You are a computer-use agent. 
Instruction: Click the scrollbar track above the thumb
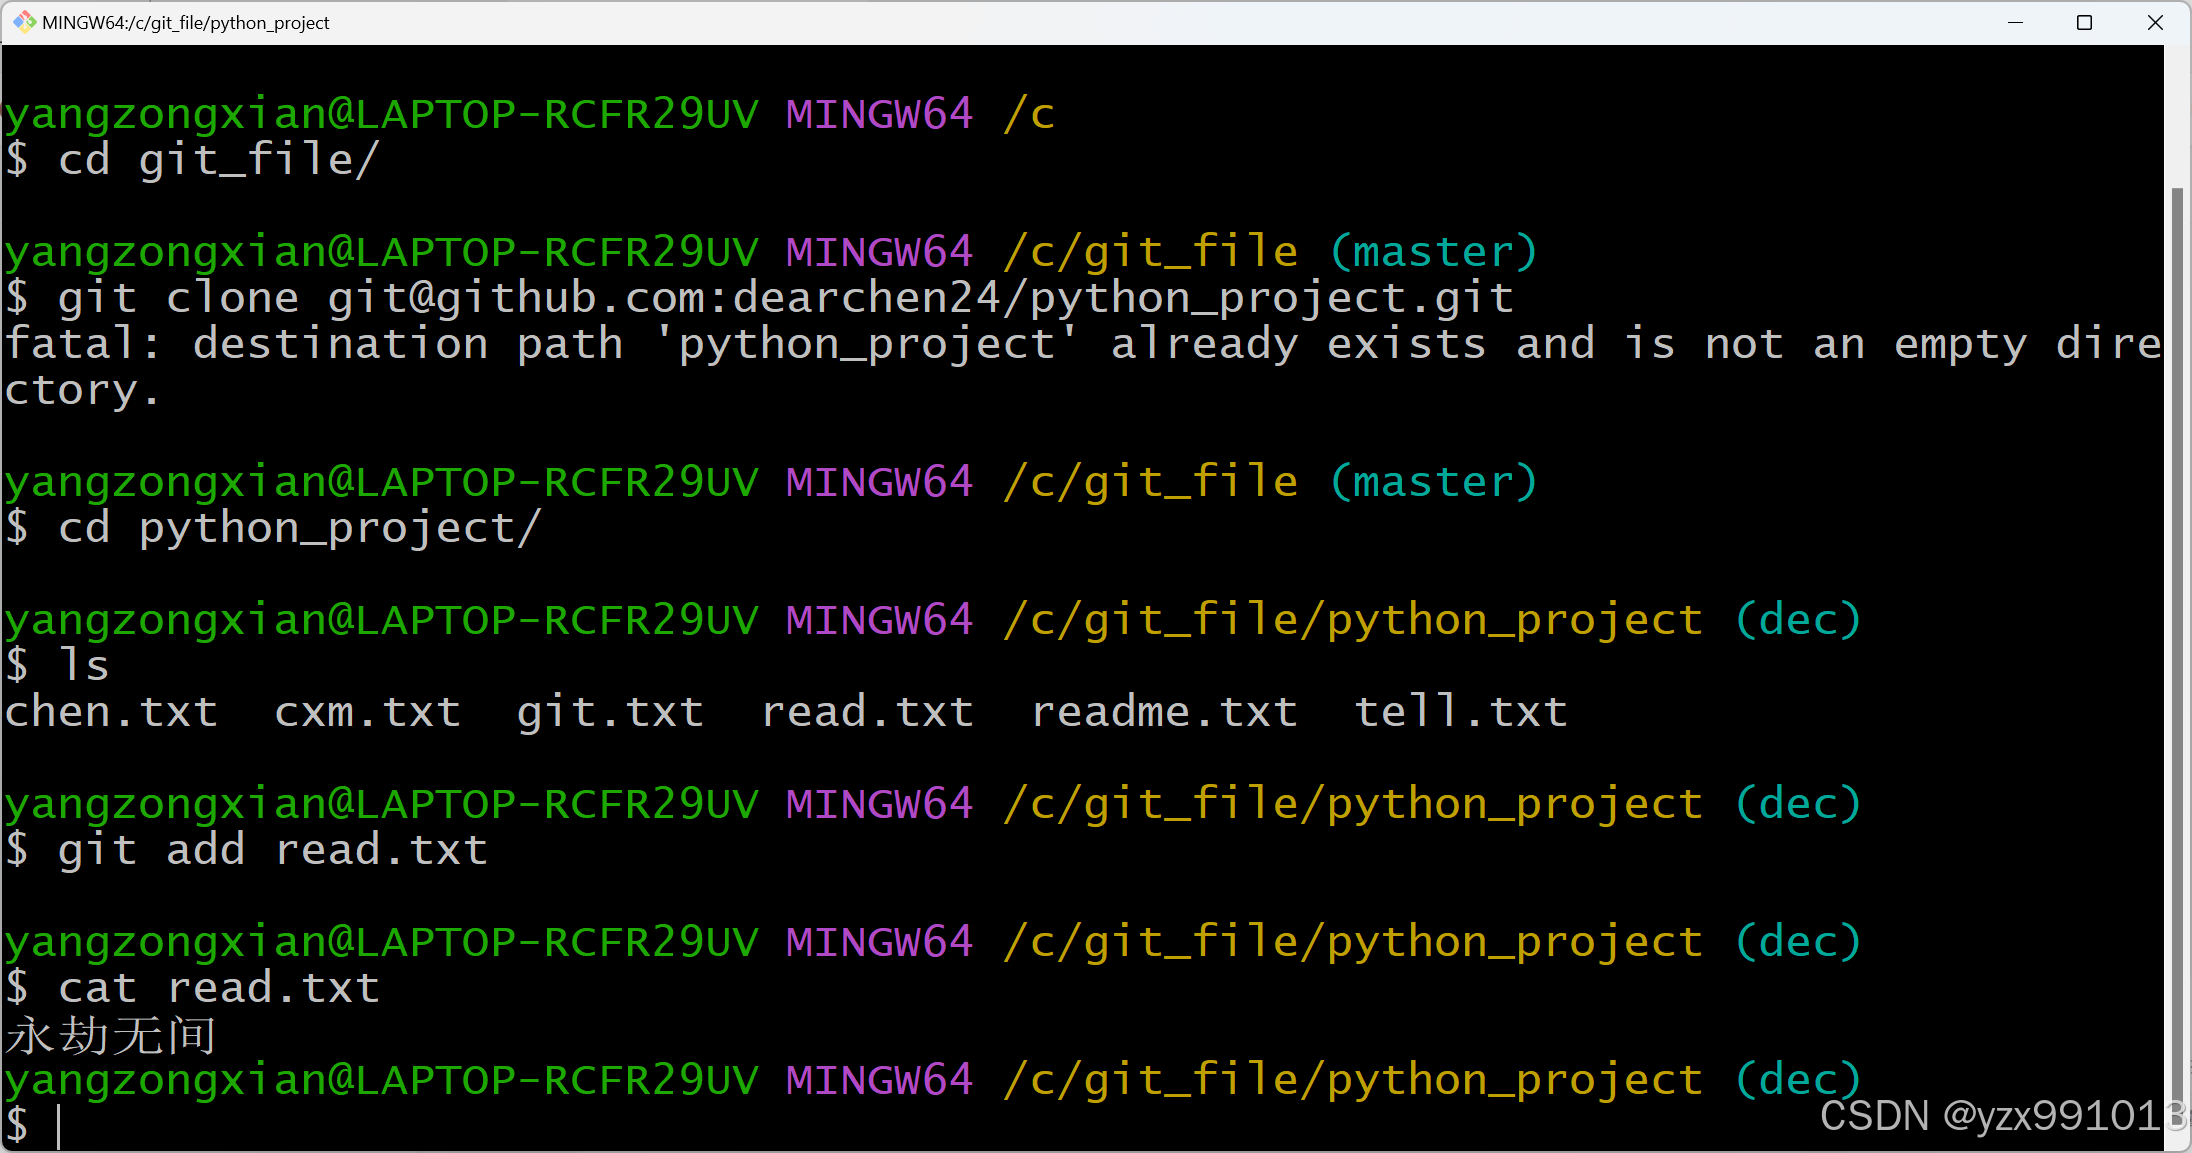2177,115
